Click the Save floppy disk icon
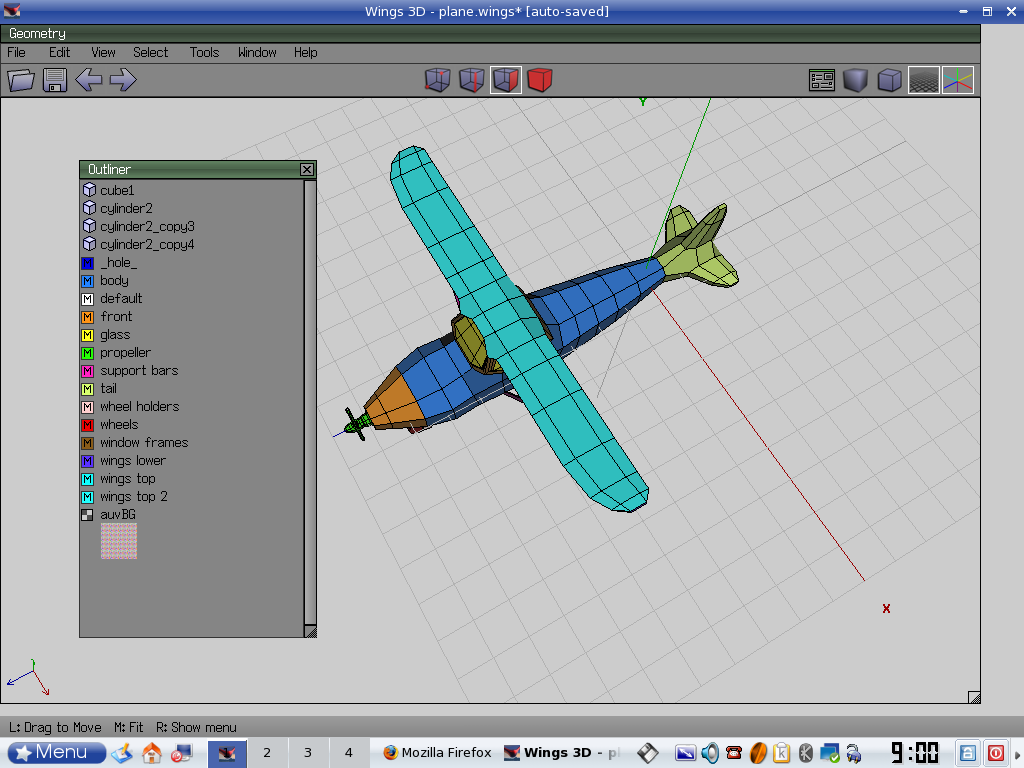1024x768 pixels. pyautogui.click(x=54, y=80)
